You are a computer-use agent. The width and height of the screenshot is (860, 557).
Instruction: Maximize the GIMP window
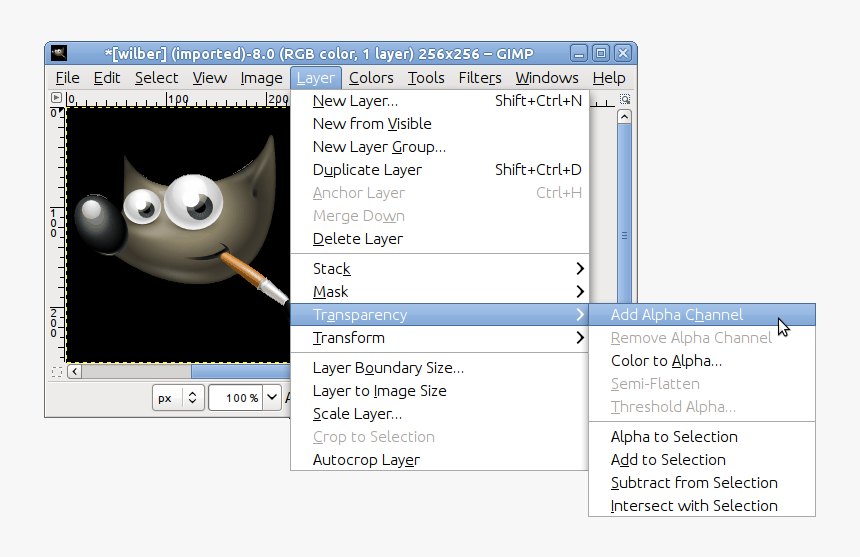tap(601, 53)
